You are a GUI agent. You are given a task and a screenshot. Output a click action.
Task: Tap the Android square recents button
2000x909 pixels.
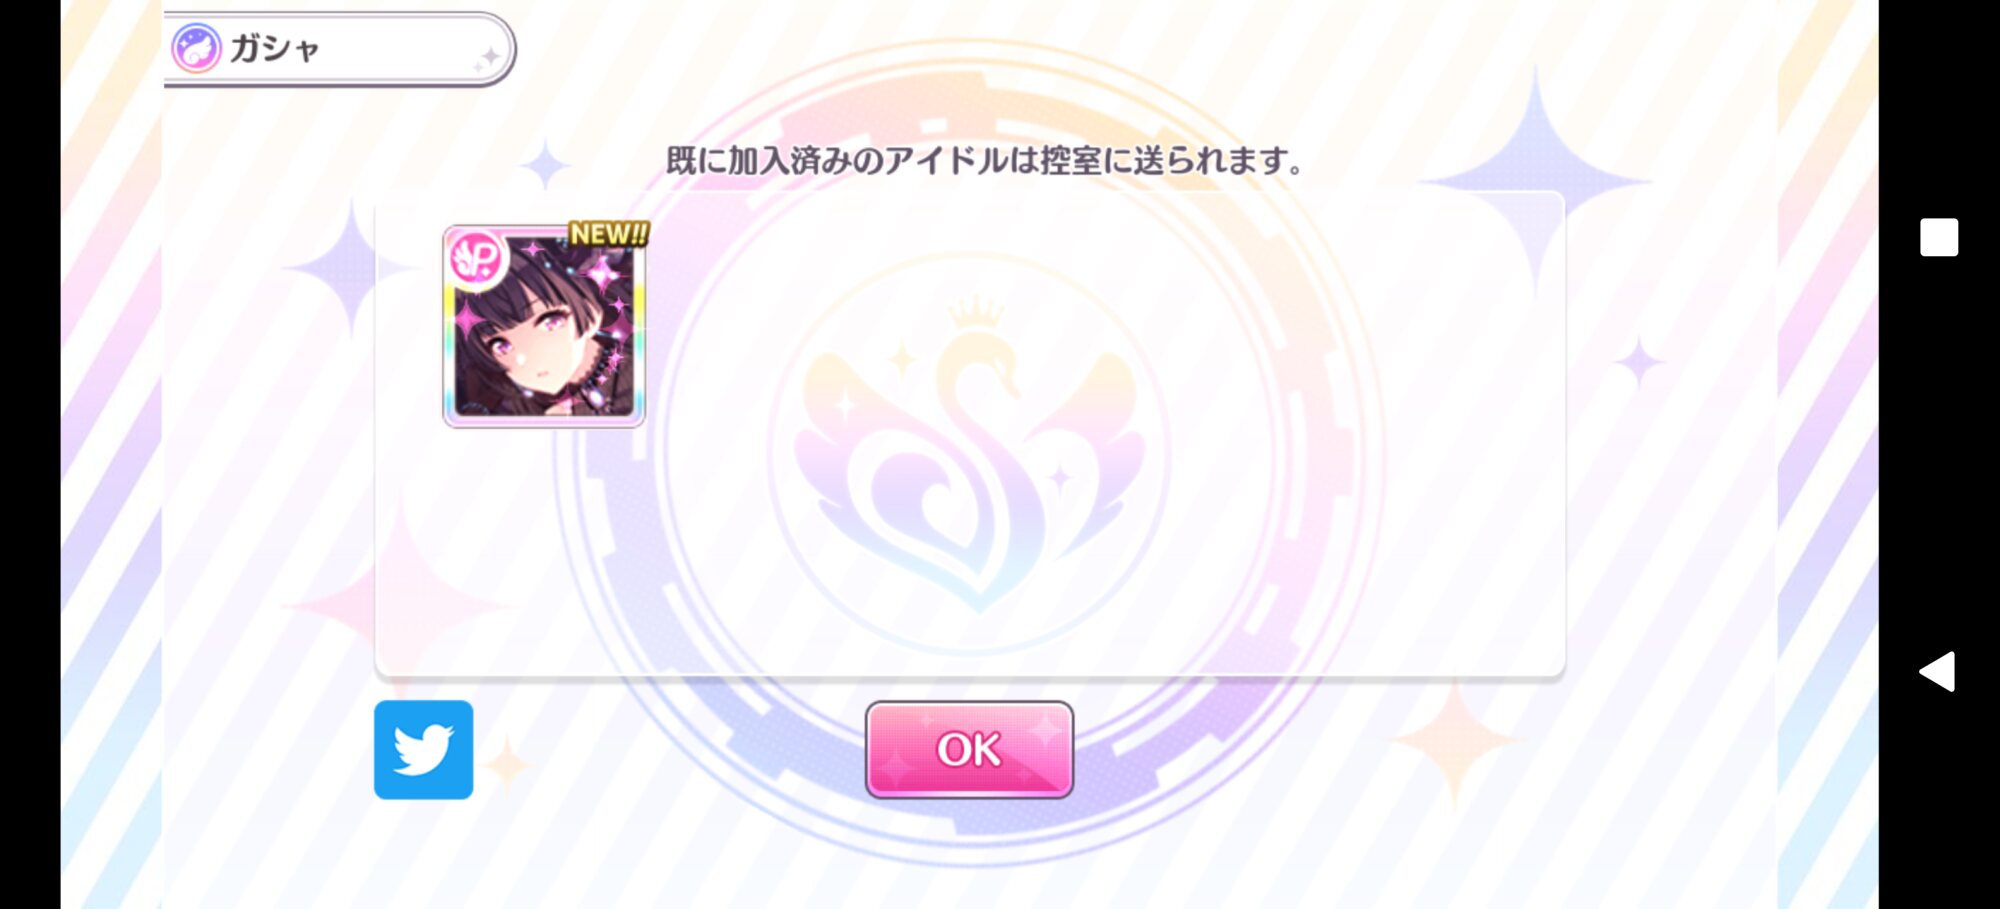(x=1939, y=238)
